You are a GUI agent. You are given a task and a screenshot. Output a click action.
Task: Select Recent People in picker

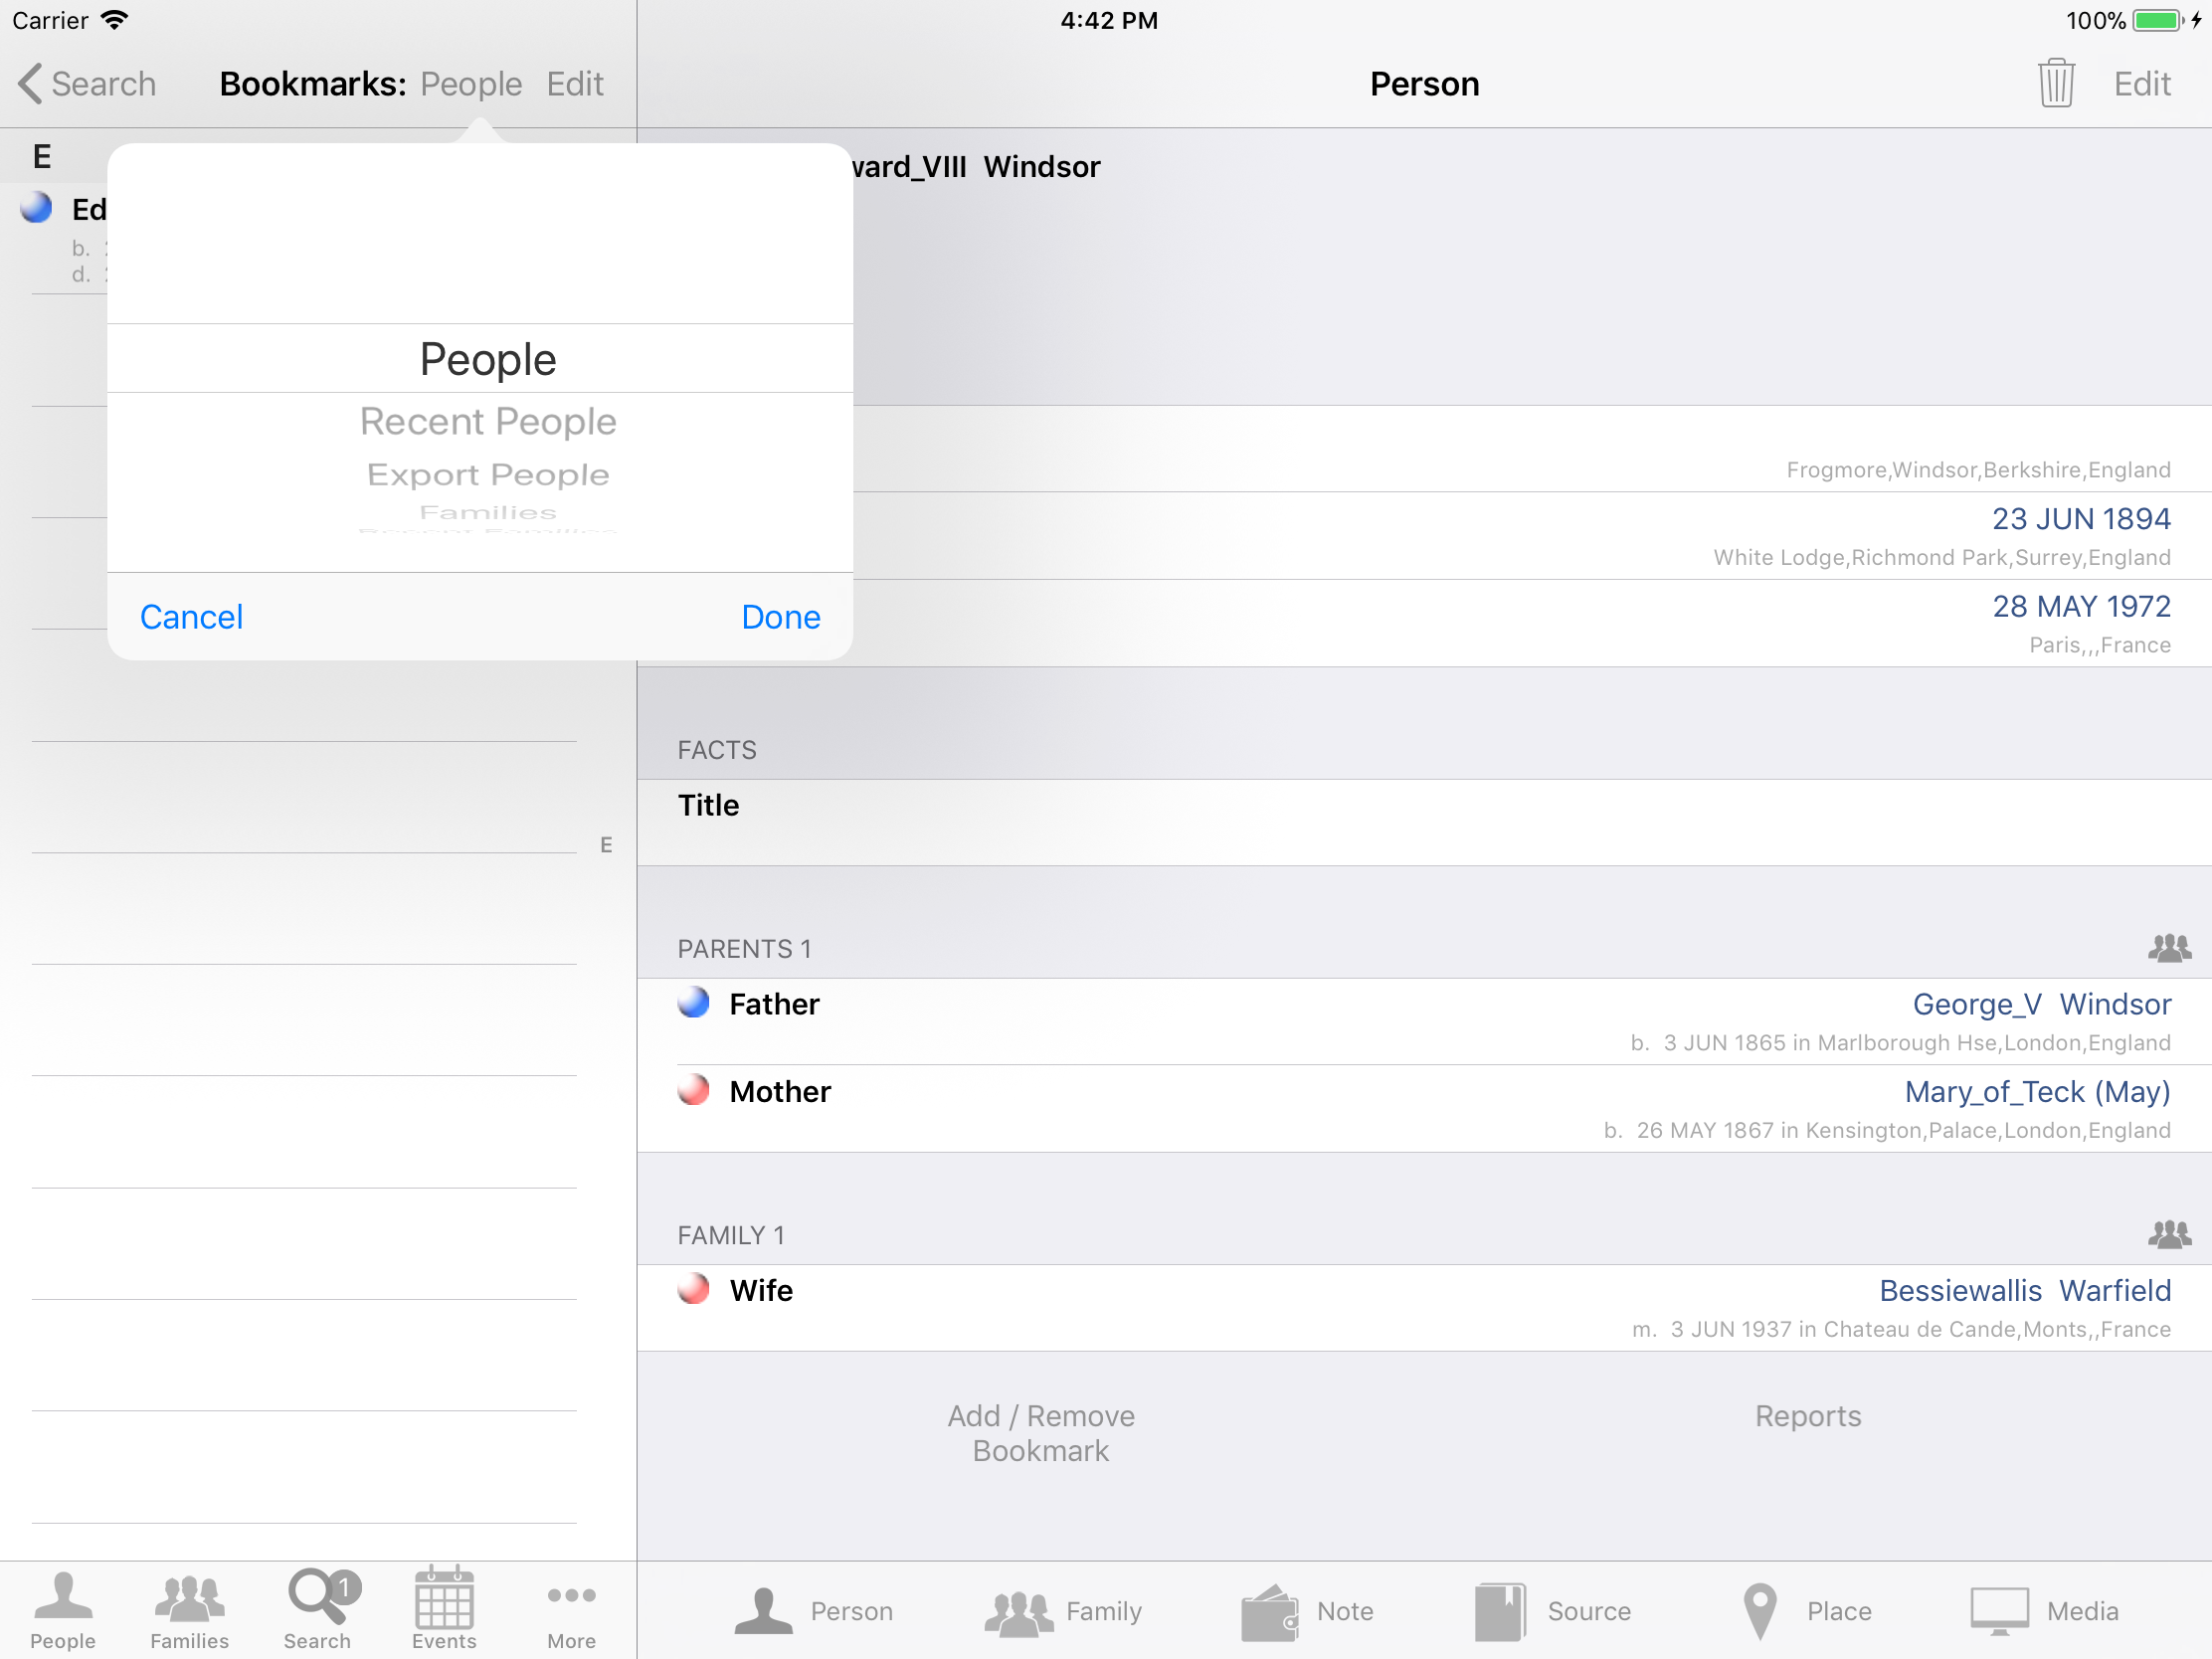(487, 422)
